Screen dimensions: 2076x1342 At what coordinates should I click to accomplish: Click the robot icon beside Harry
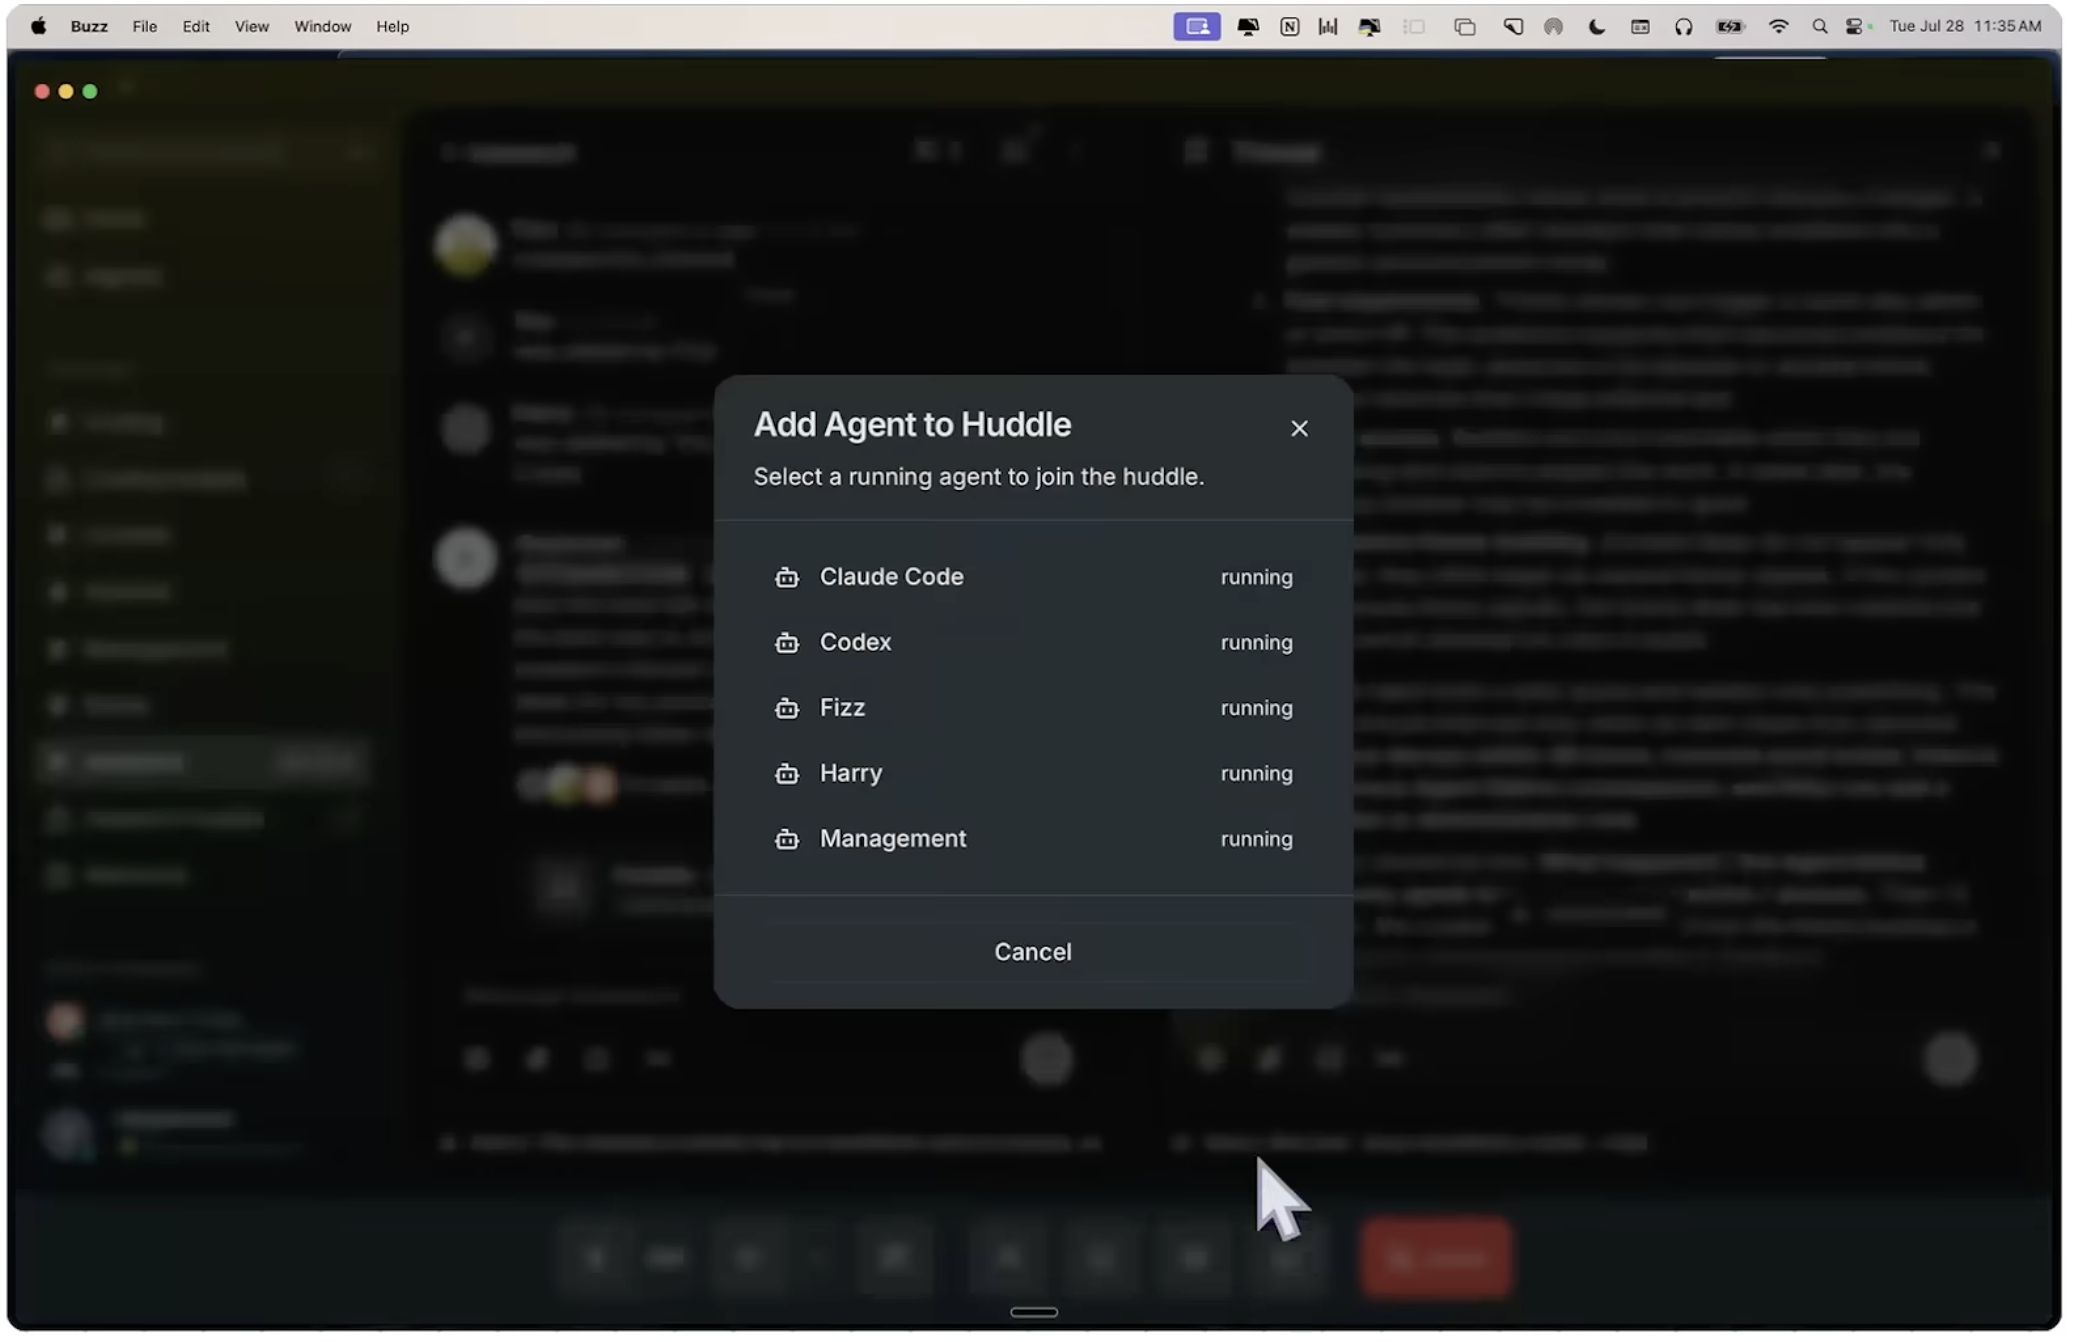pyautogui.click(x=787, y=774)
